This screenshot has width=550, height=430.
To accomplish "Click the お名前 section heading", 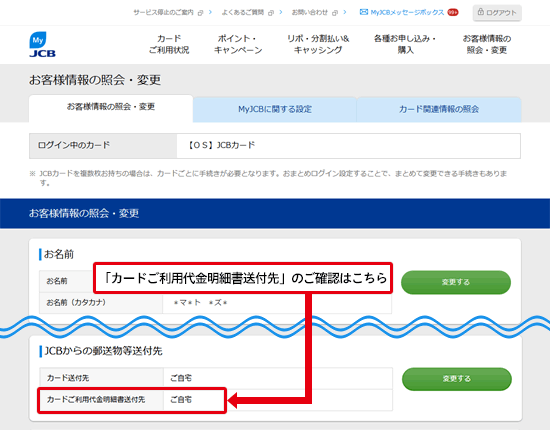I will pyautogui.click(x=59, y=254).
